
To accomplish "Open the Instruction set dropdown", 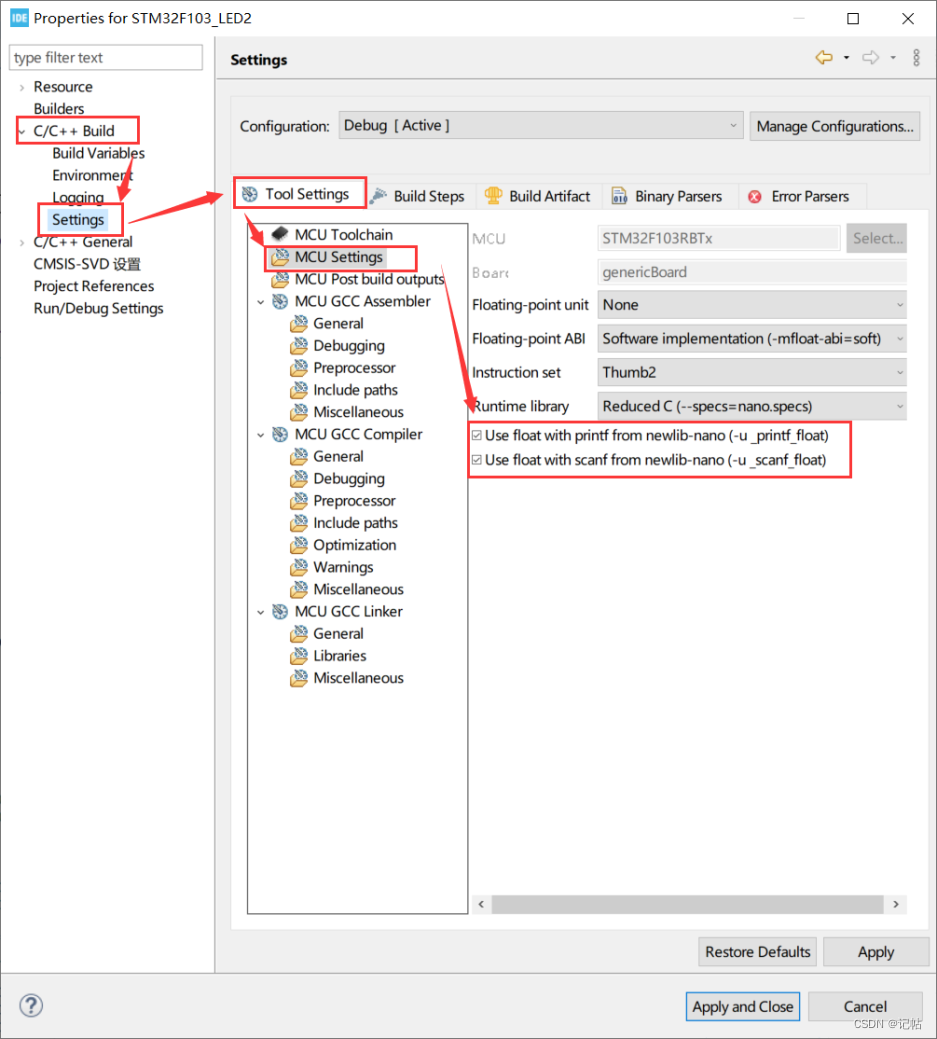I will tap(751, 372).
